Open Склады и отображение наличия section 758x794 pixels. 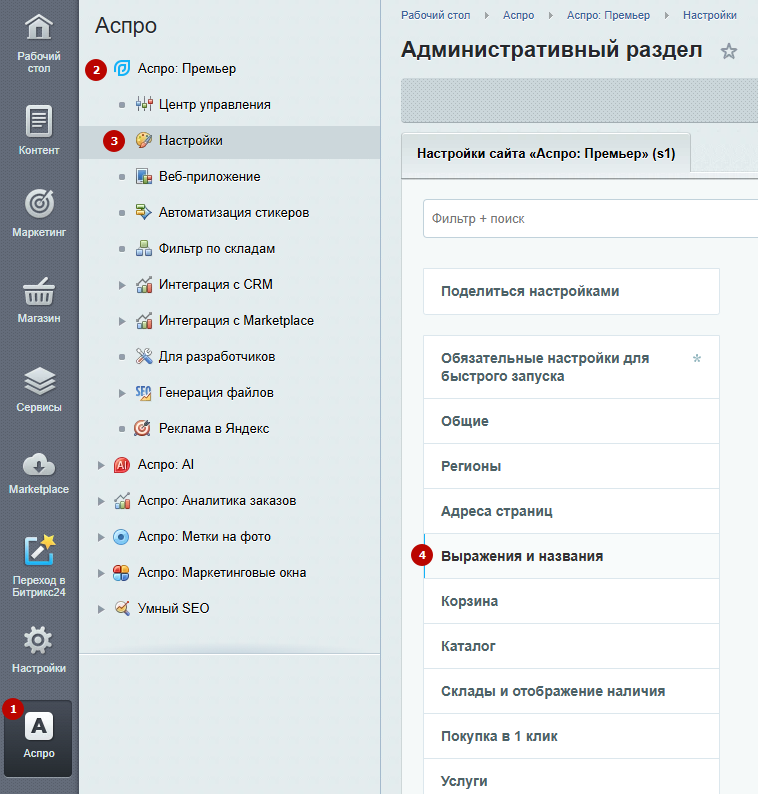pos(571,691)
